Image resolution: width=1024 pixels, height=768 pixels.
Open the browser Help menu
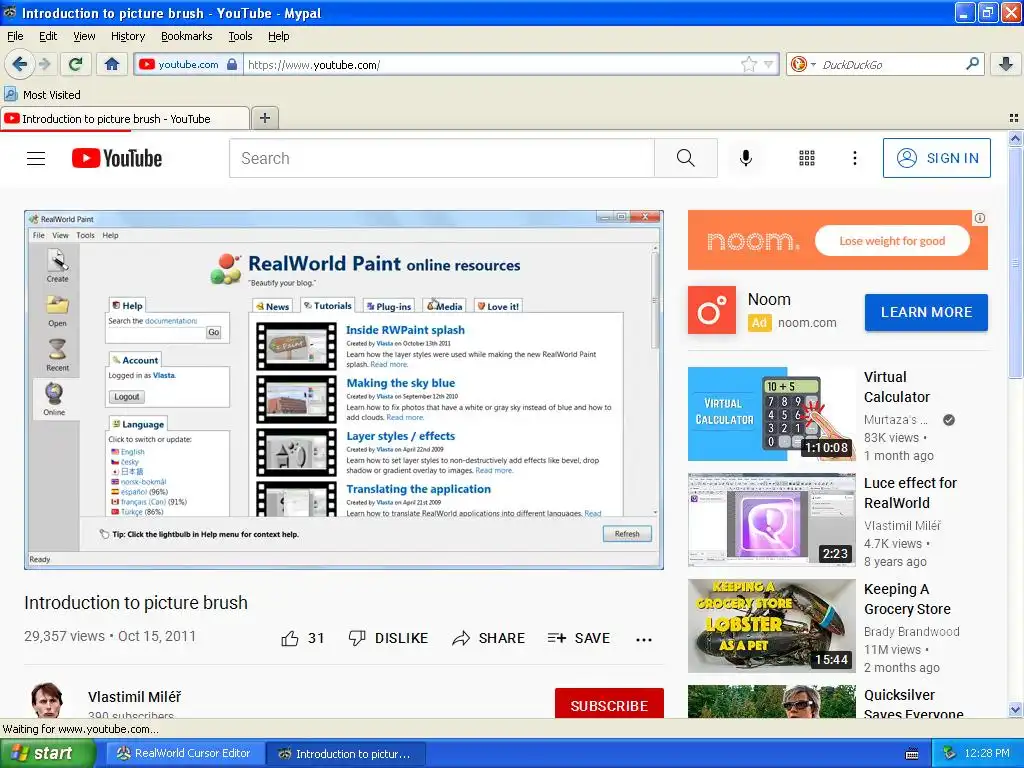pyautogui.click(x=278, y=36)
